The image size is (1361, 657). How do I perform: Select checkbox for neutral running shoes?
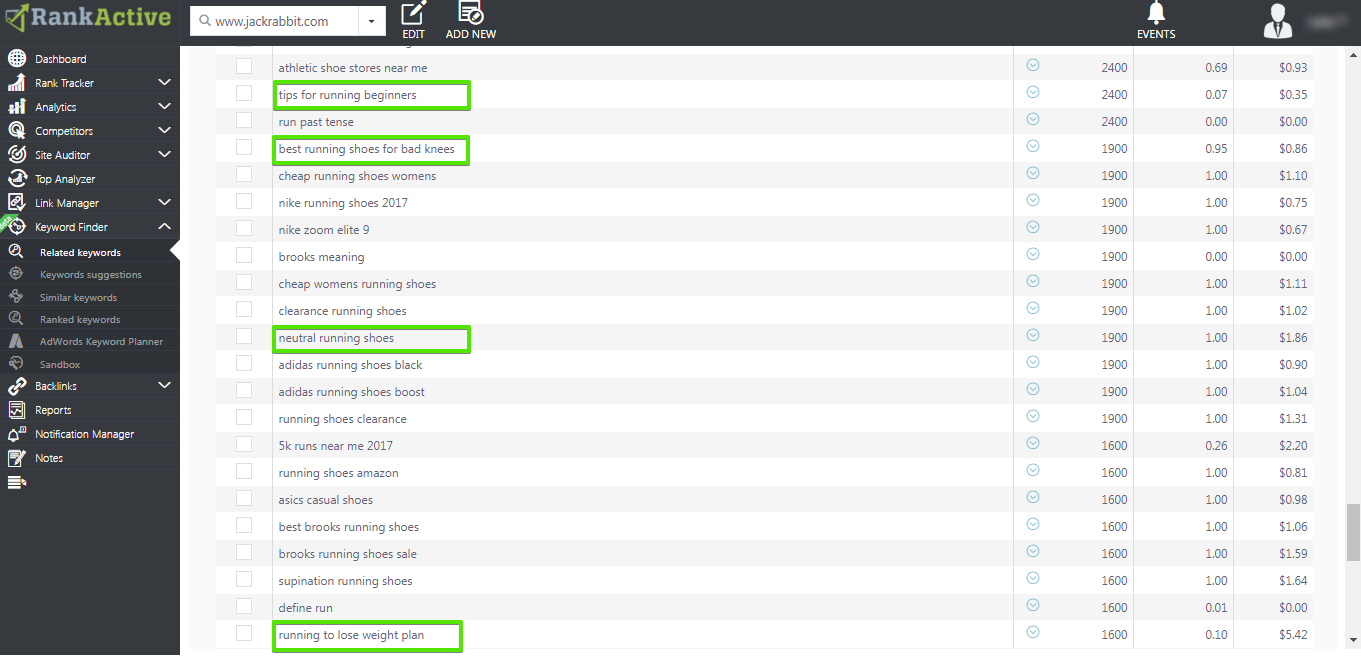(244, 337)
